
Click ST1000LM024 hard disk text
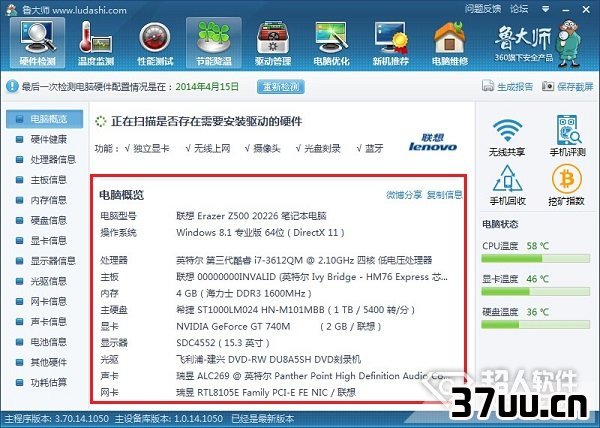[x=295, y=310]
